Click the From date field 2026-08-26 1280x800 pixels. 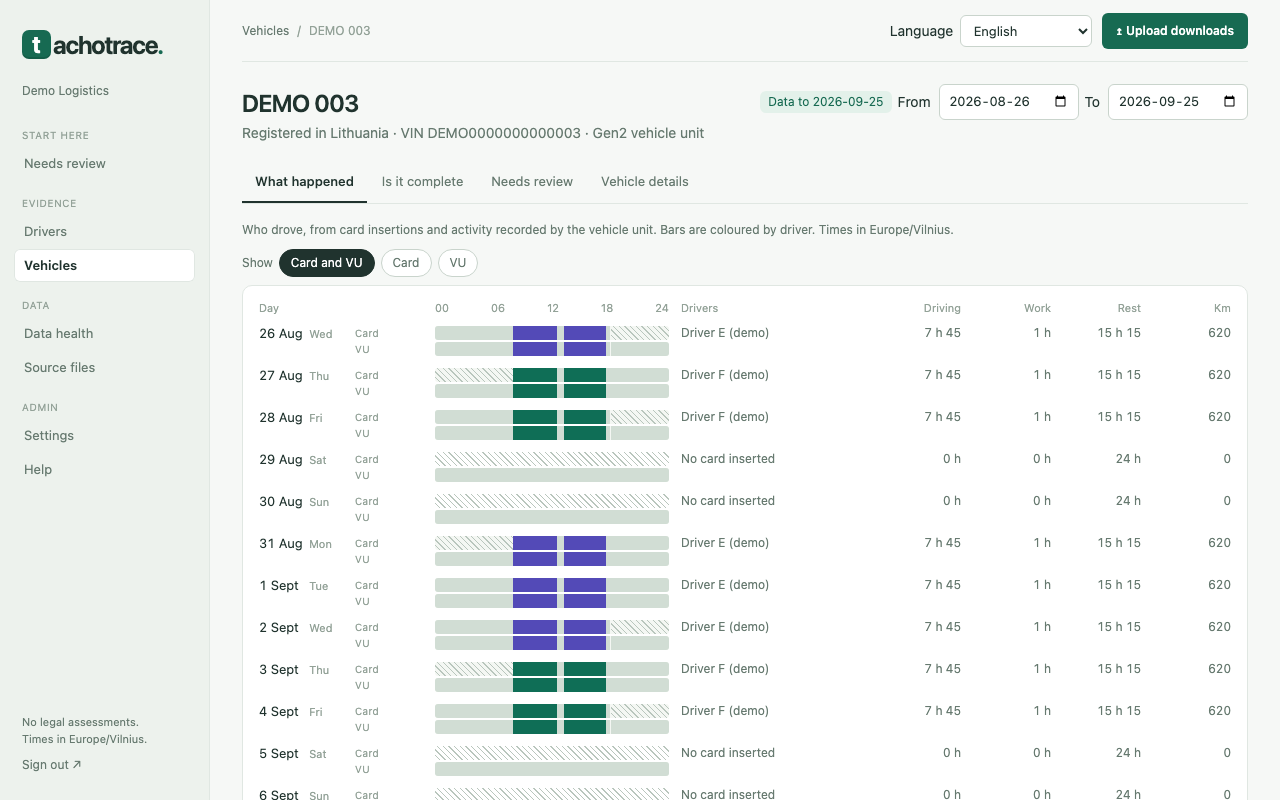[x=1009, y=102]
